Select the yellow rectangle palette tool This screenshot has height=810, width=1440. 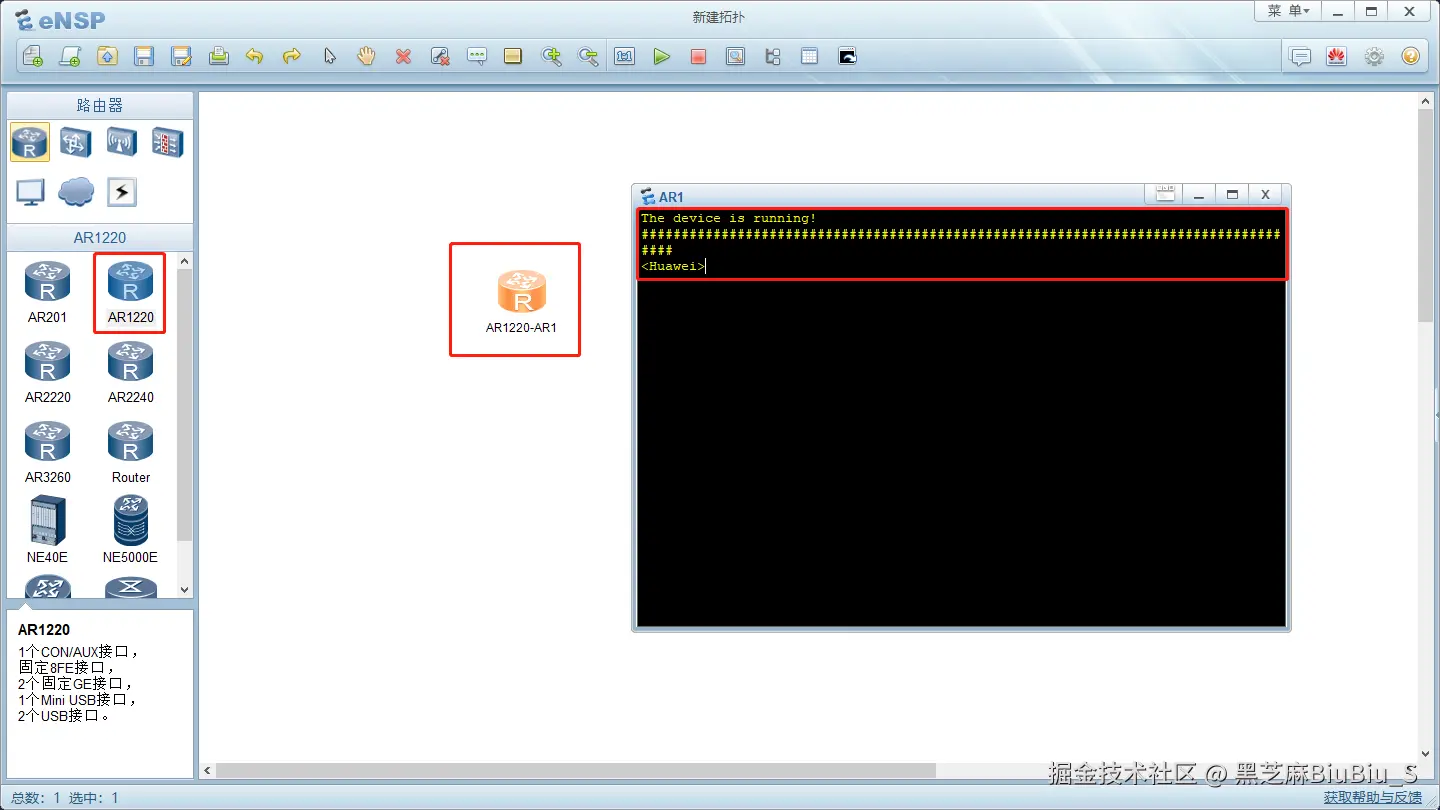pos(513,57)
